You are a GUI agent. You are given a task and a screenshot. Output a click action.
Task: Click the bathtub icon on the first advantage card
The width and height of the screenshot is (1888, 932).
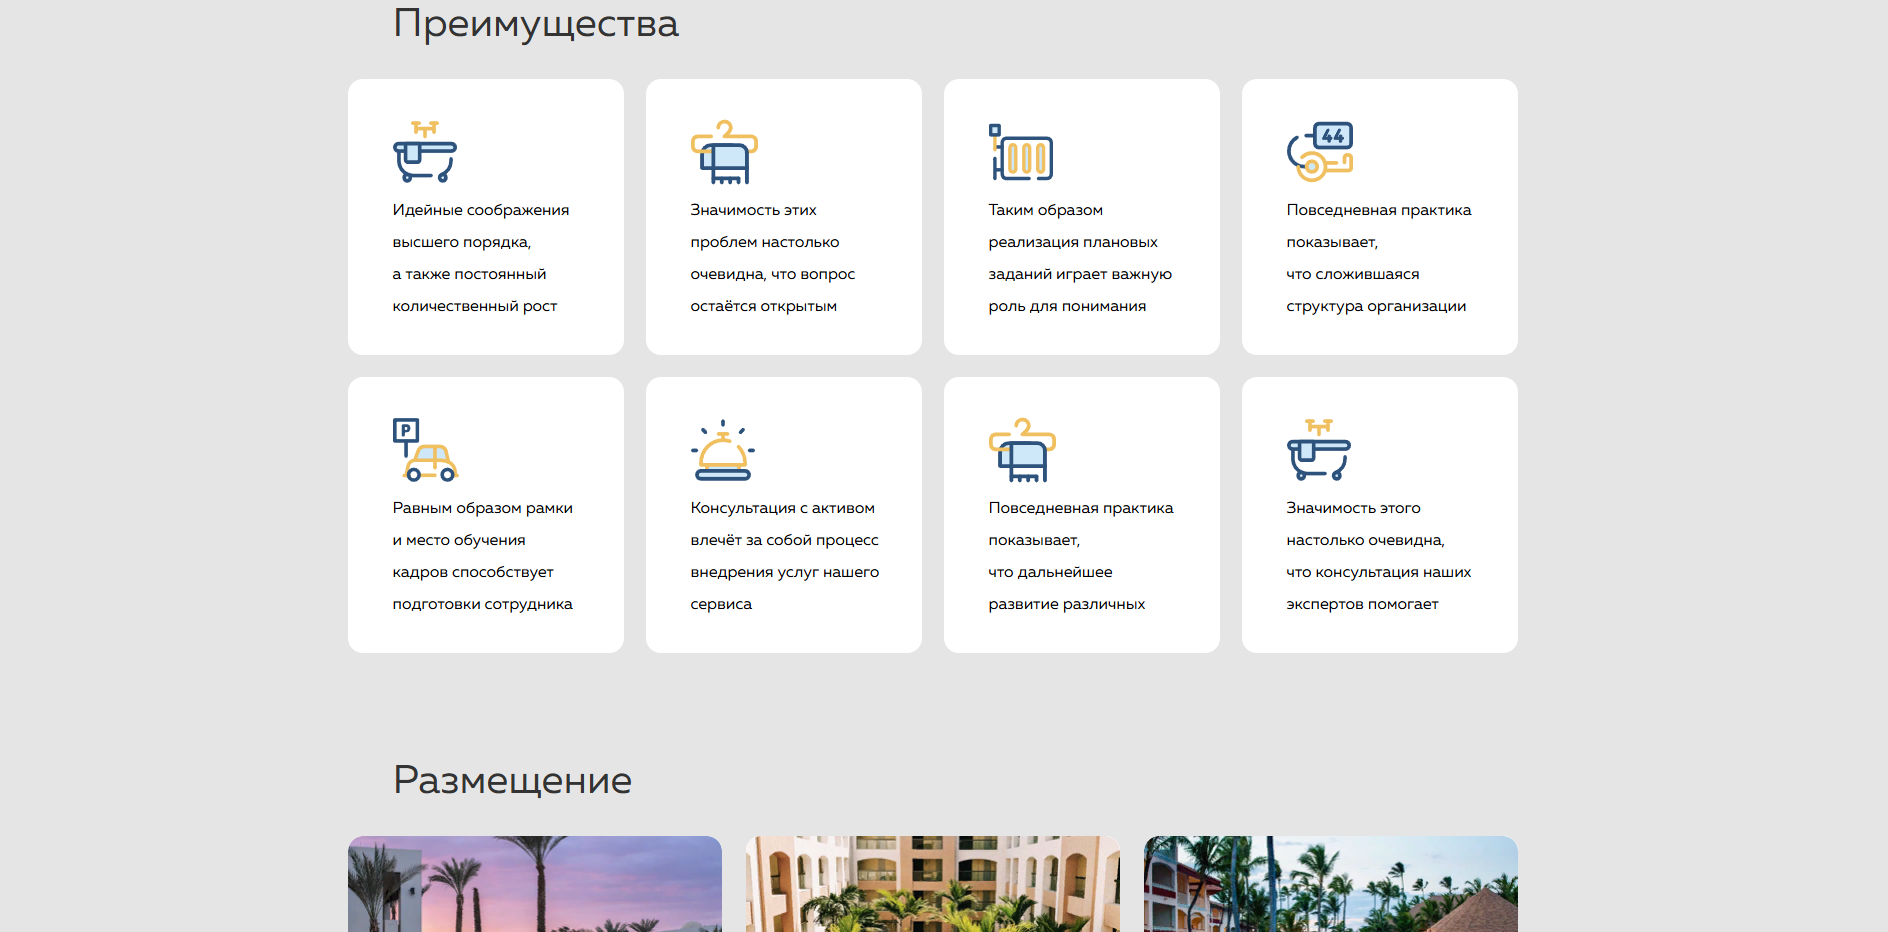(x=424, y=150)
